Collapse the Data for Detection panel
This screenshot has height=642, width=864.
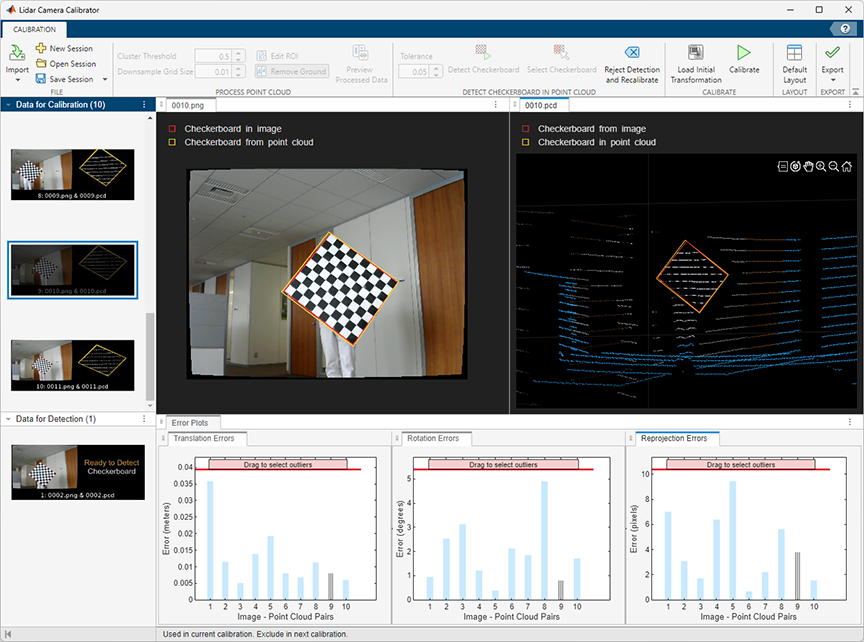(x=9, y=418)
